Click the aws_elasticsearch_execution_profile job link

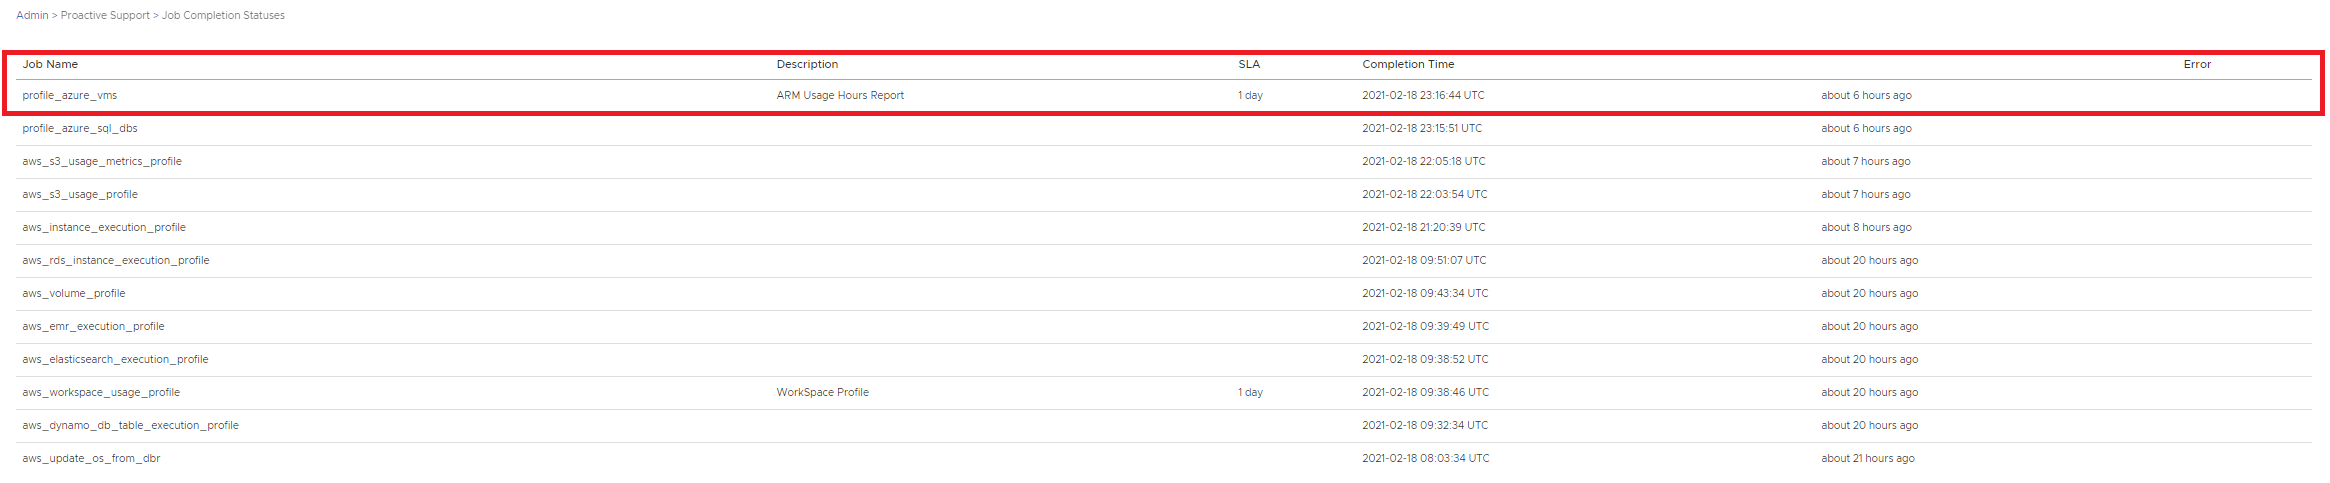(x=115, y=359)
